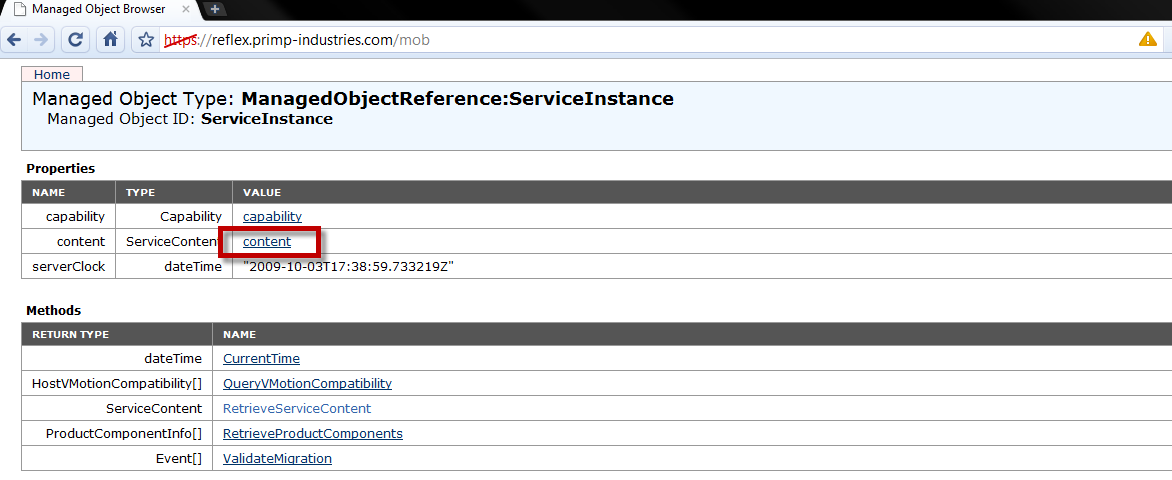
Task: Click the serverClock timestamp value
Action: pos(348,267)
